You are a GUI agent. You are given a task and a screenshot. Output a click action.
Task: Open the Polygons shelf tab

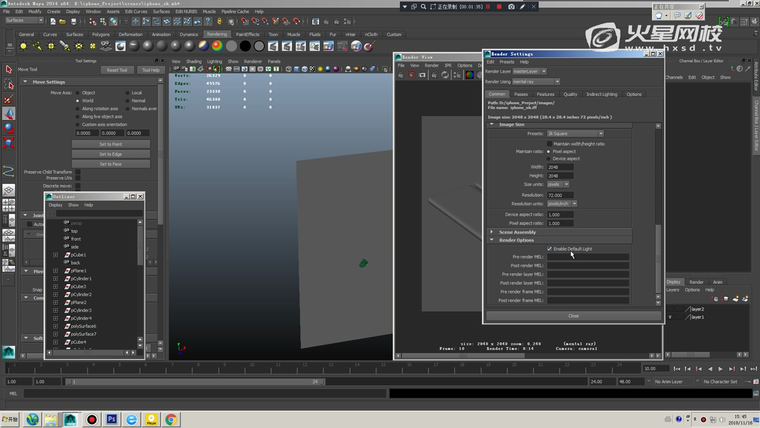point(101,34)
